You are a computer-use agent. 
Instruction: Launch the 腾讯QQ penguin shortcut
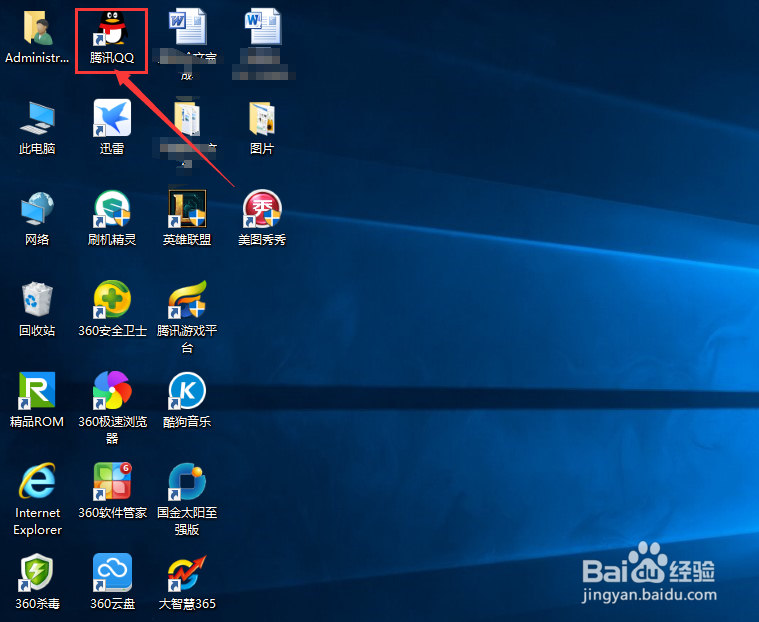(x=111, y=29)
